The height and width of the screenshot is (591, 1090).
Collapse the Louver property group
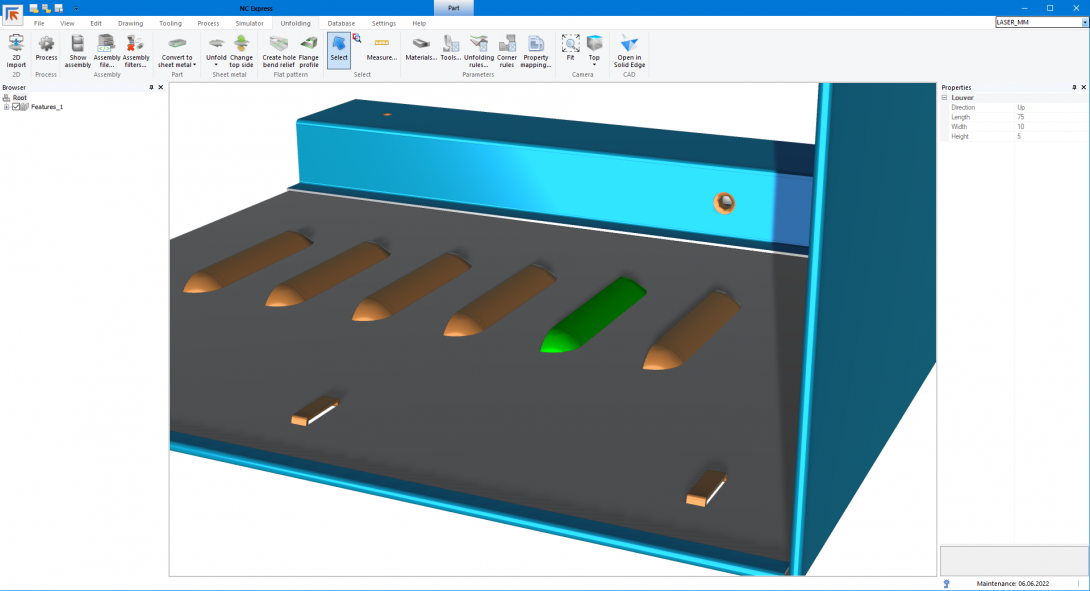point(944,98)
